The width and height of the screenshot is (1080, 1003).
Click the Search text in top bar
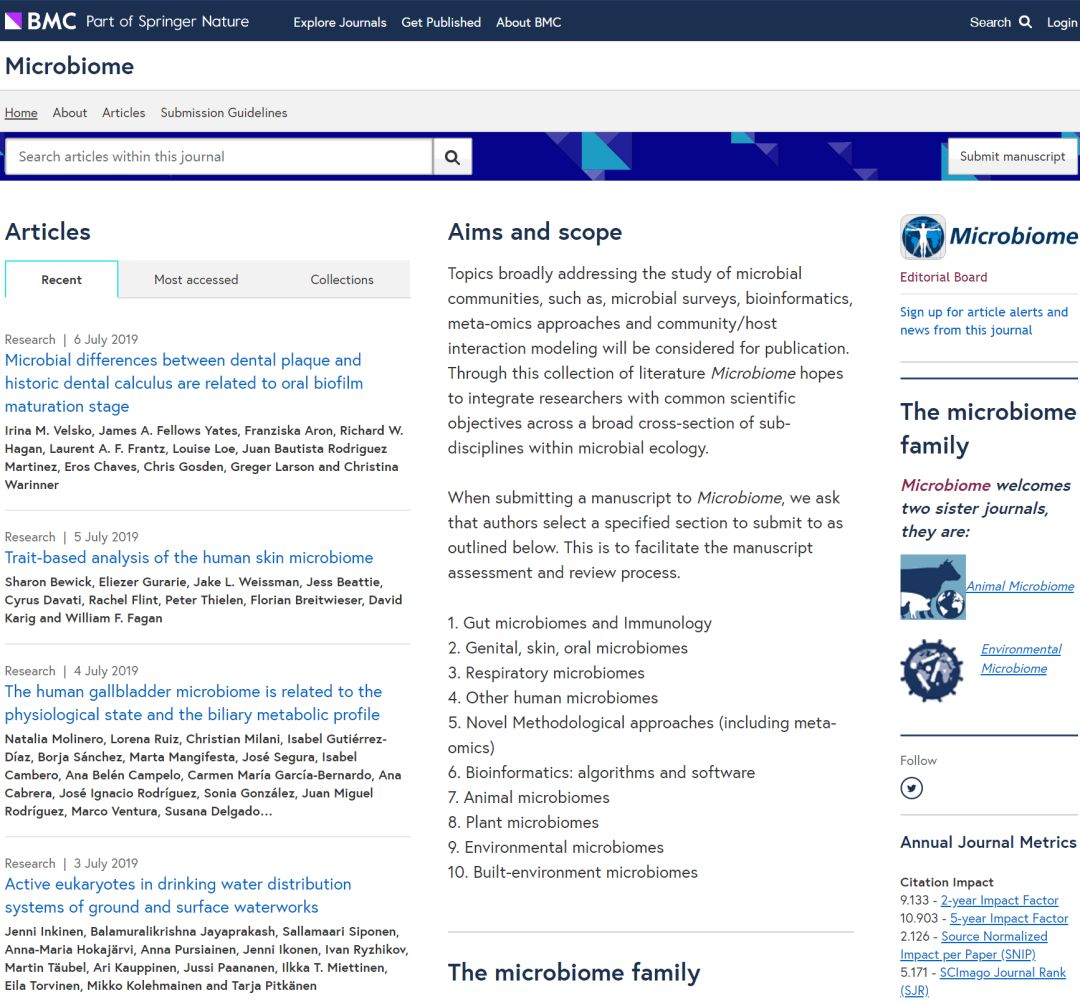[x=990, y=22]
